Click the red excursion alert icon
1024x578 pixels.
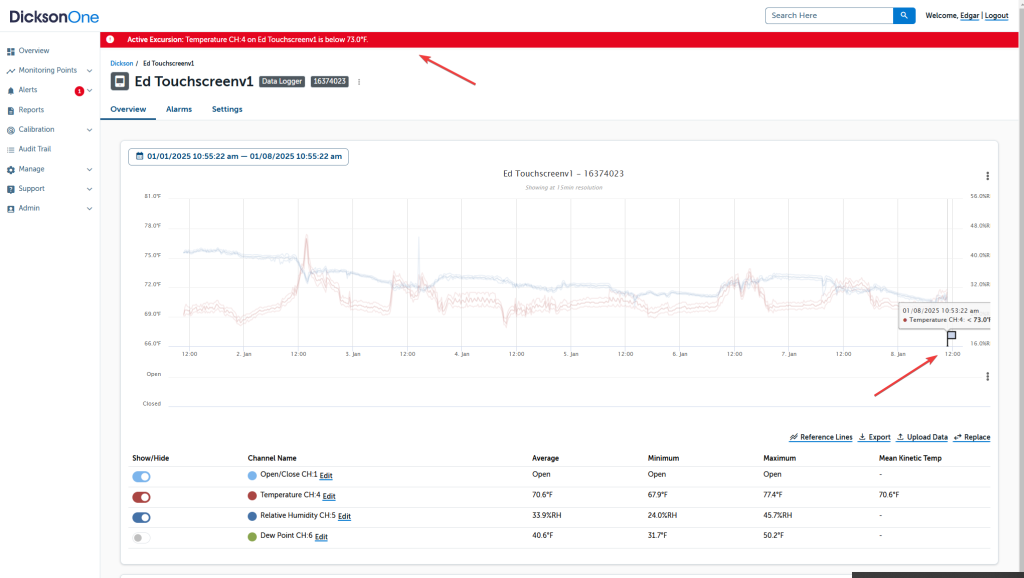click(110, 39)
